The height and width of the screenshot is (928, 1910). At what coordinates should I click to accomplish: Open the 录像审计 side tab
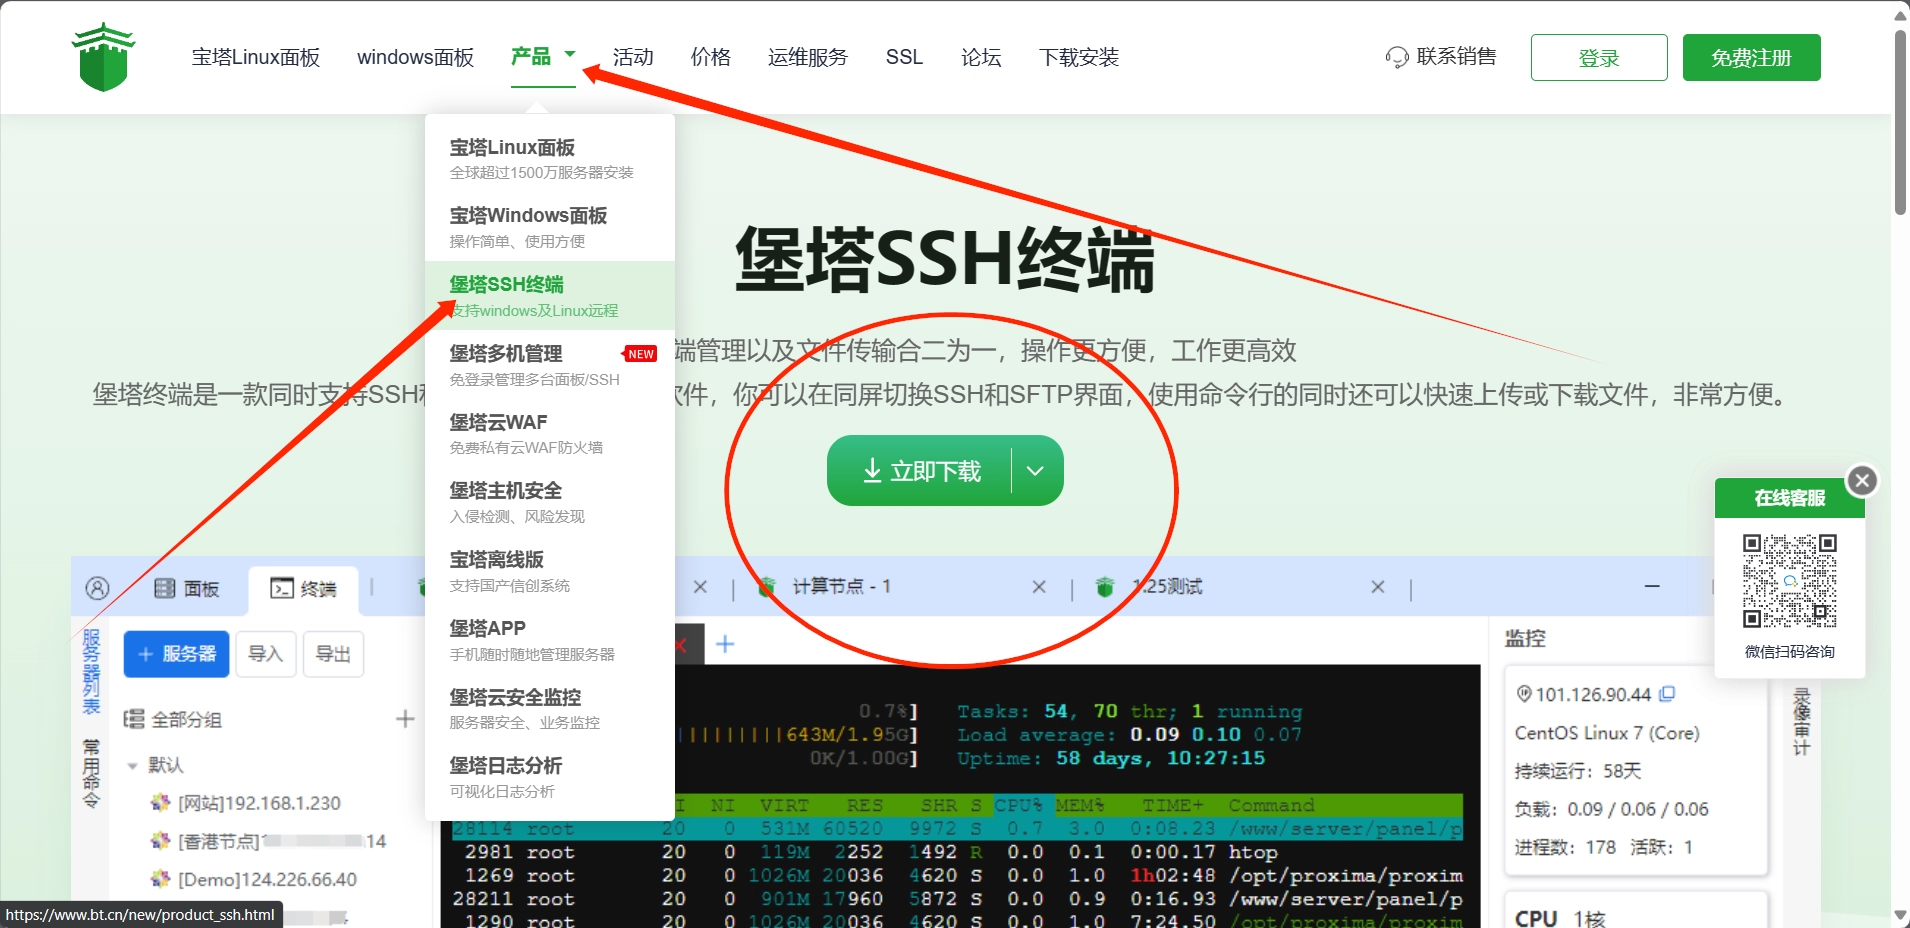click(x=1801, y=721)
